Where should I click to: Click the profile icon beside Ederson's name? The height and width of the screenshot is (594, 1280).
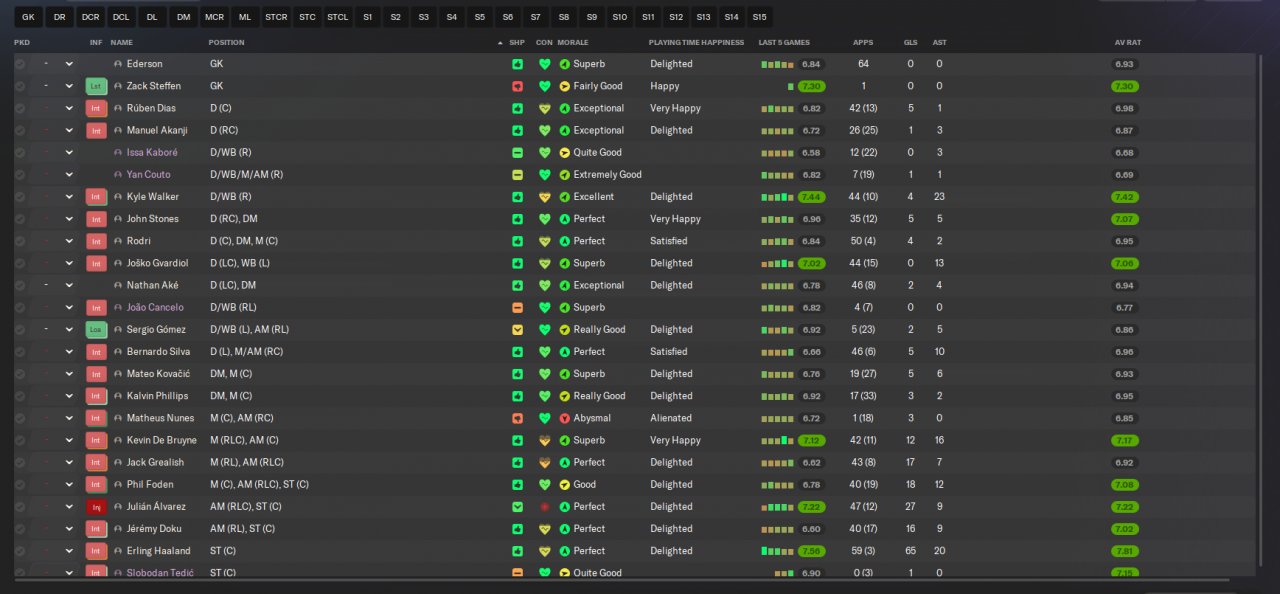point(118,64)
